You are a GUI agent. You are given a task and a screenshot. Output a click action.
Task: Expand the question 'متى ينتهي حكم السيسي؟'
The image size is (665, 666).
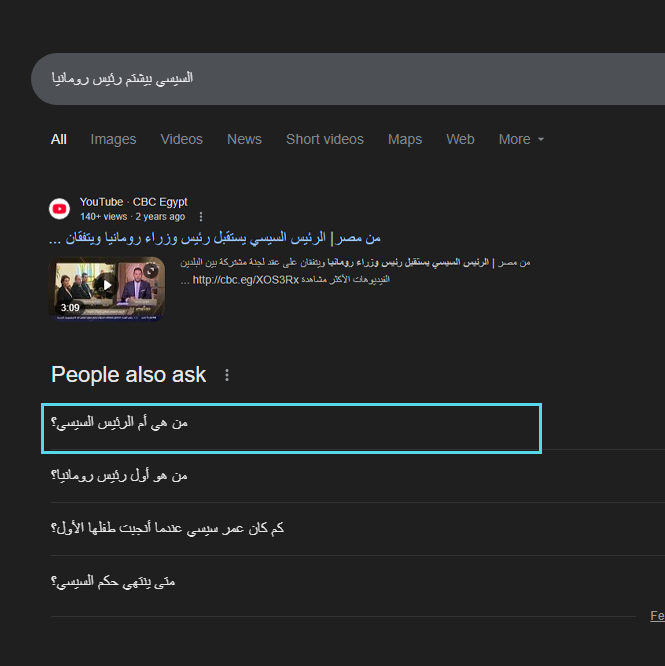click(x=358, y=582)
